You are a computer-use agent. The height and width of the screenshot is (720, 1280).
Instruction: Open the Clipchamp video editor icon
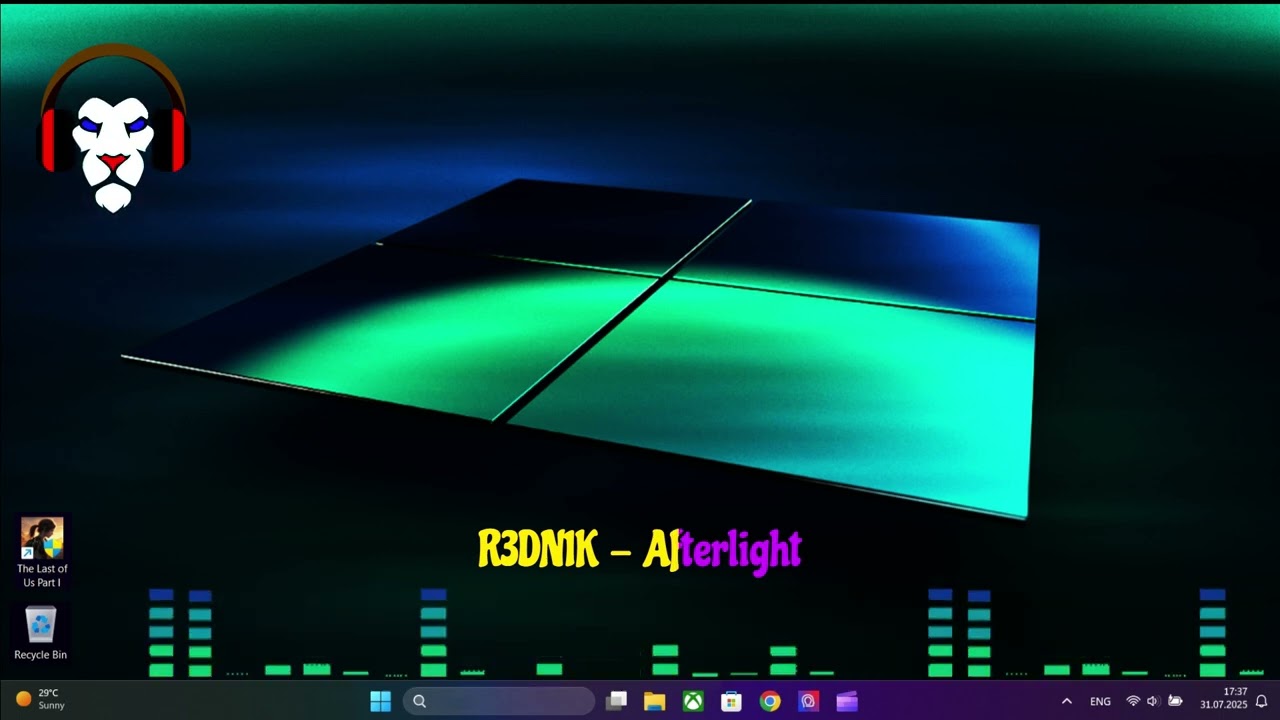coord(847,701)
